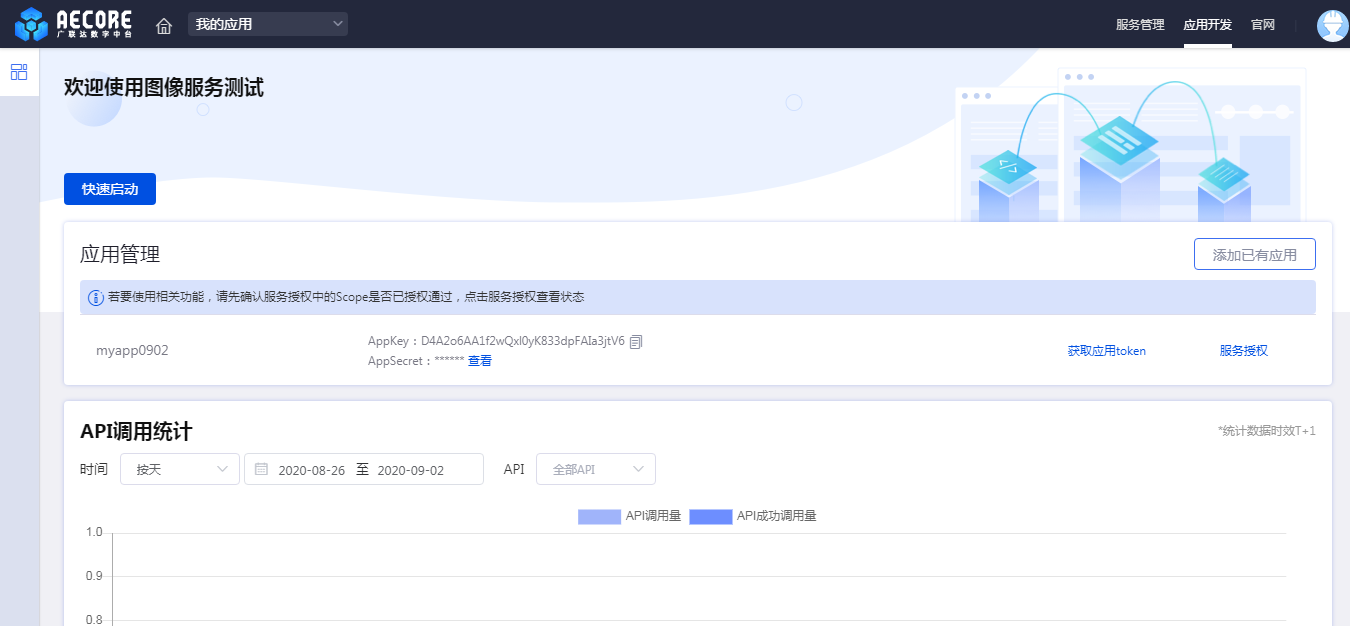Click calendar icon in date range field
The image size is (1350, 626).
tap(261, 469)
